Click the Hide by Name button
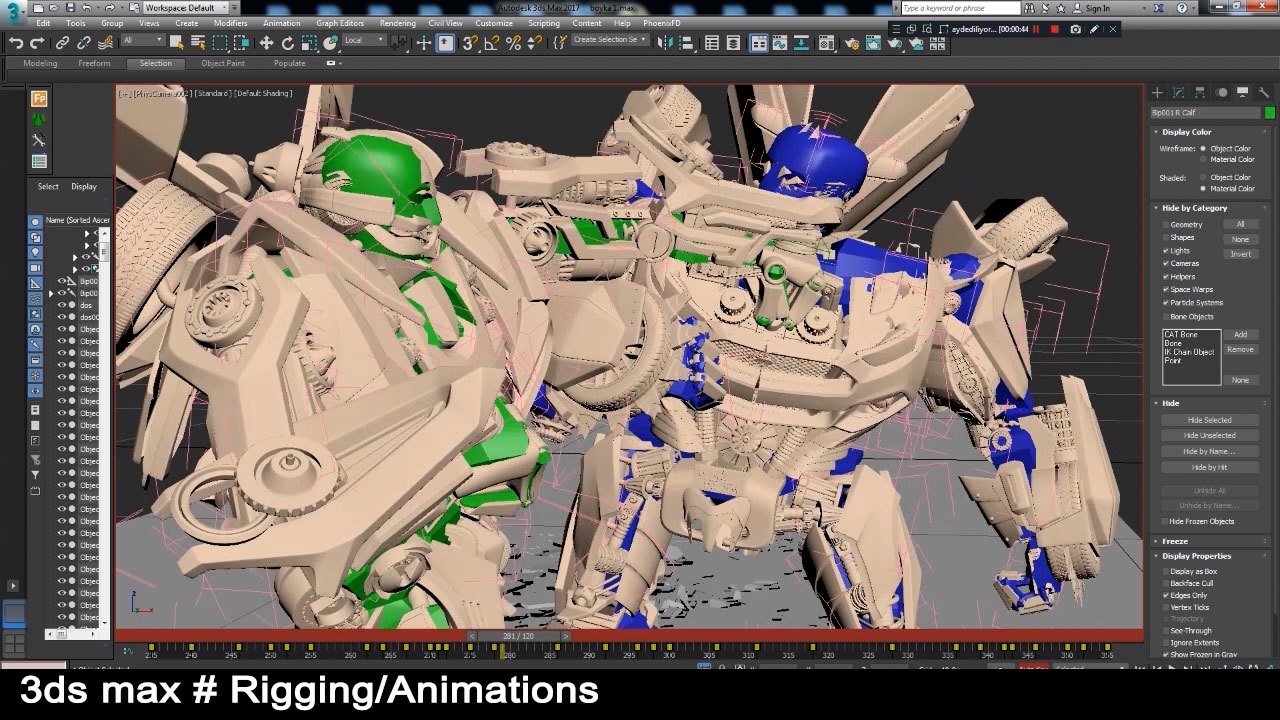 (x=1210, y=451)
